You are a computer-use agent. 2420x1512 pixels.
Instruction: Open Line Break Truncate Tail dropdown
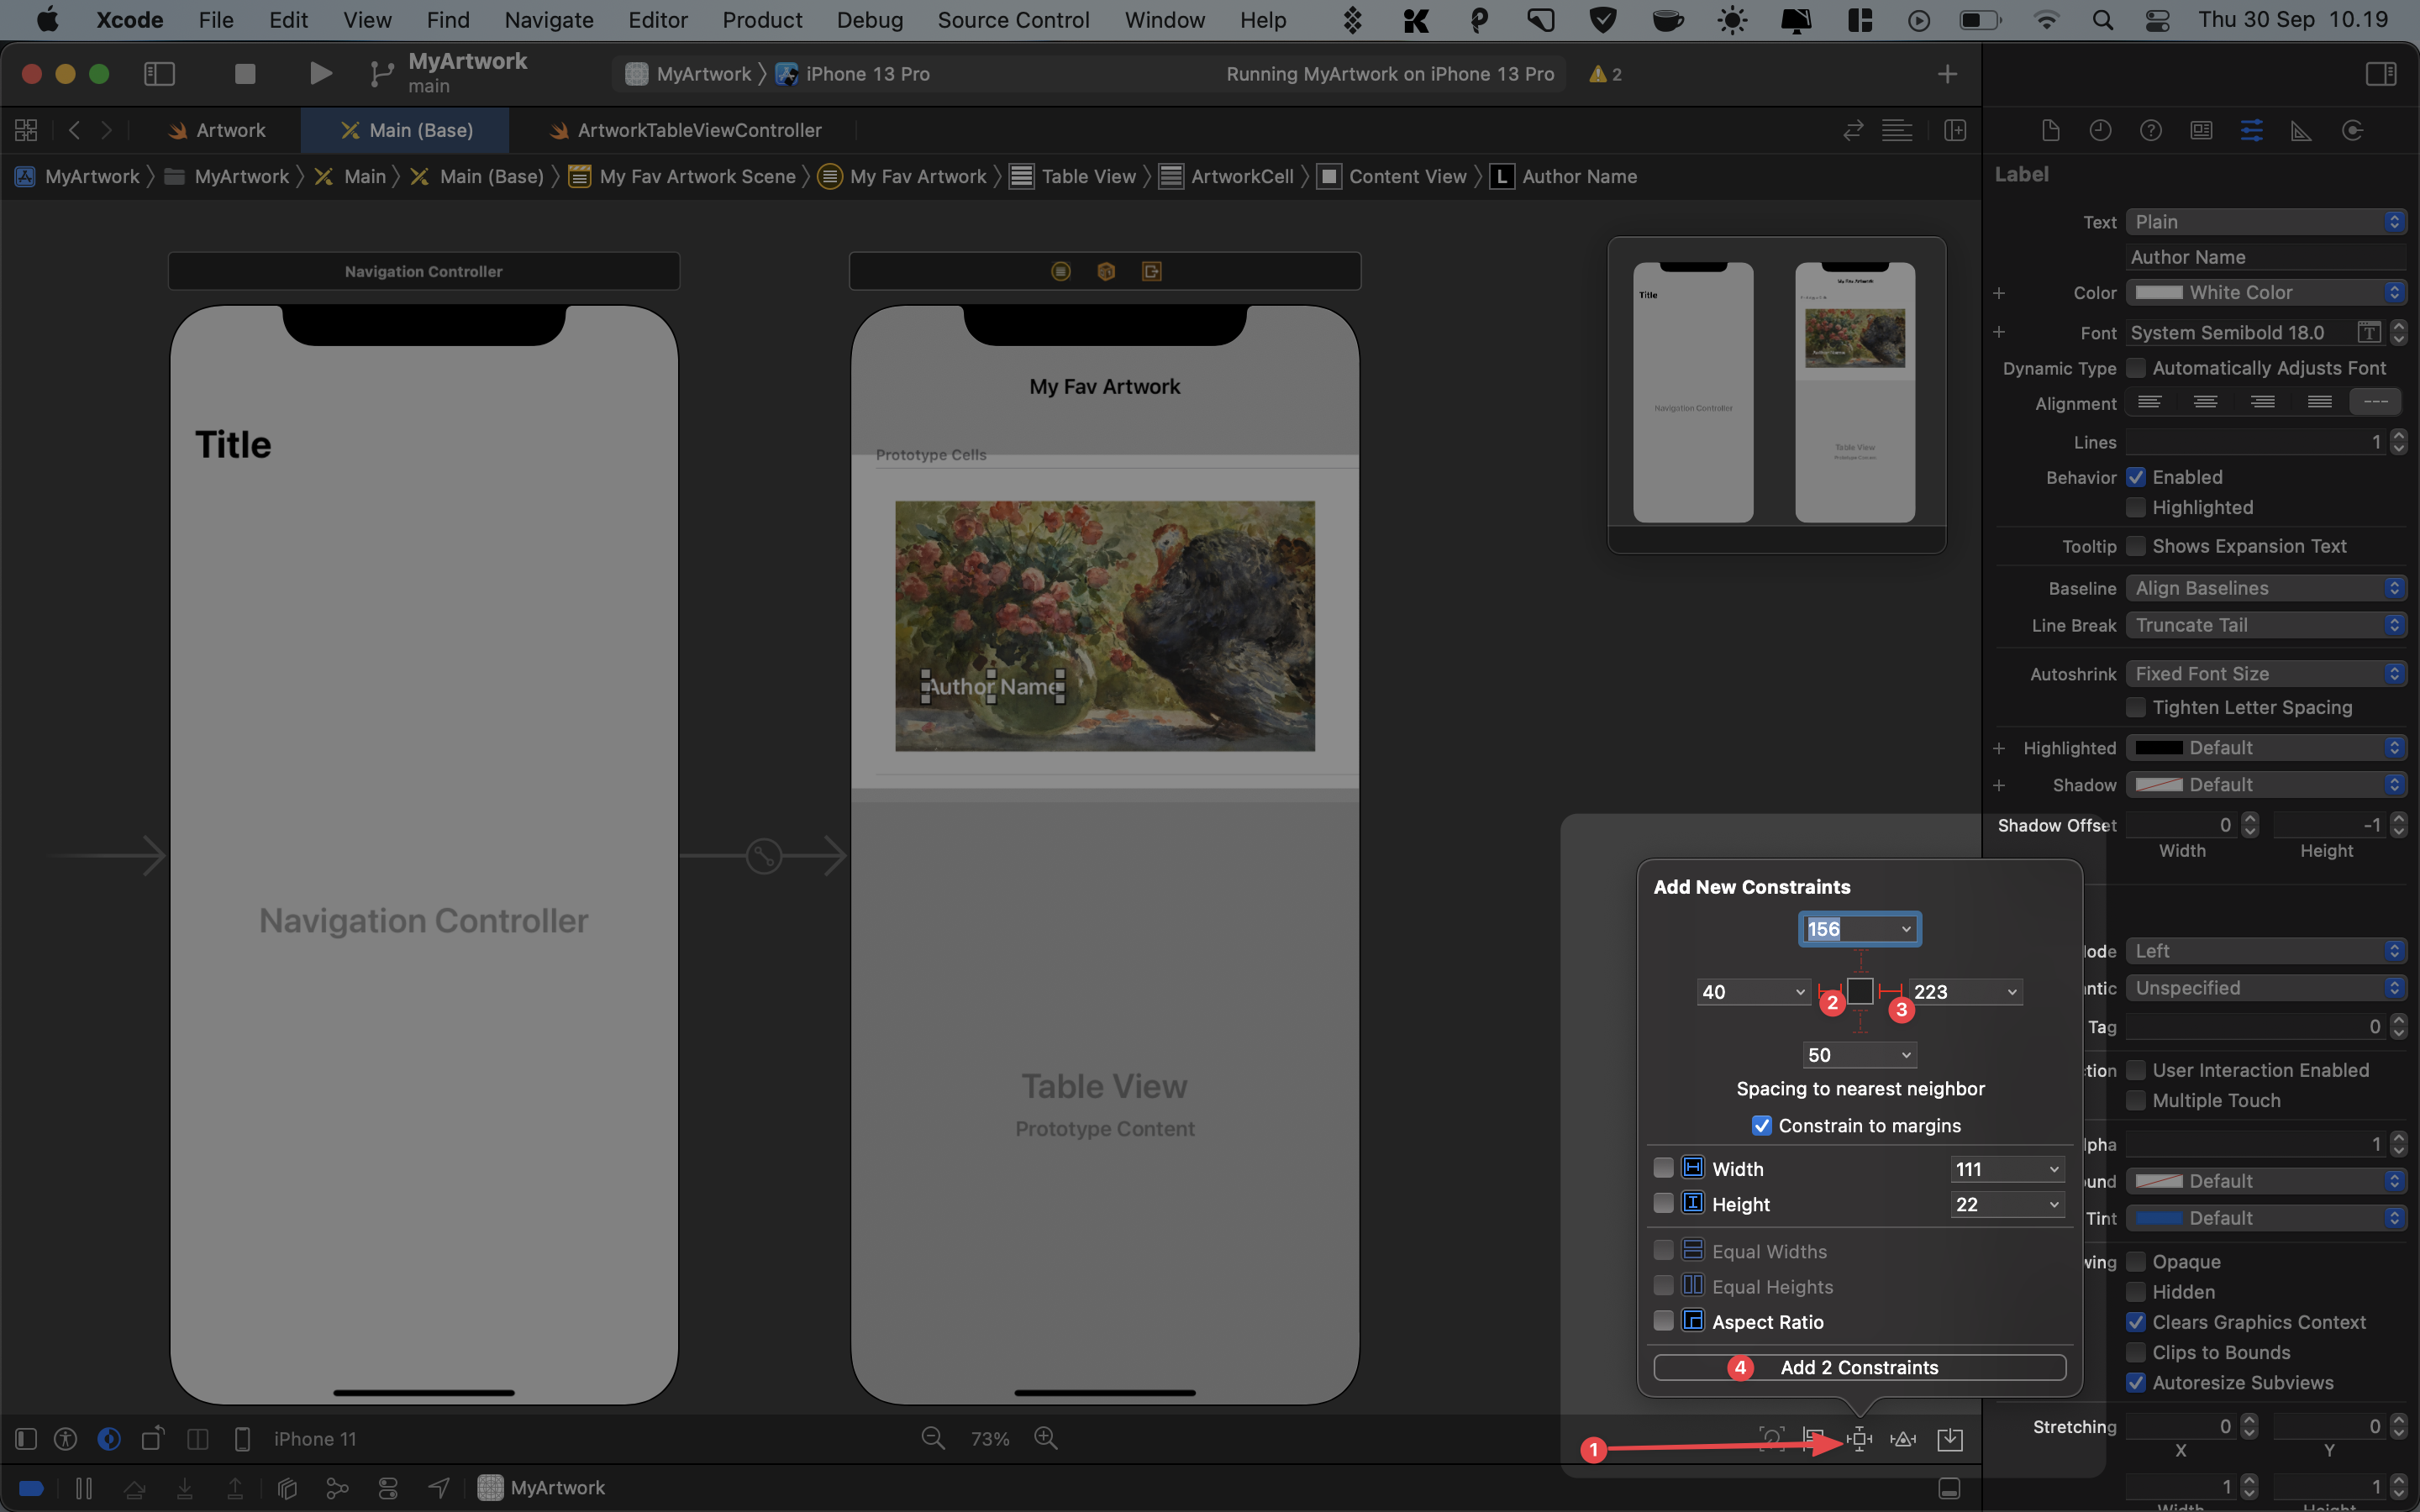2266,625
